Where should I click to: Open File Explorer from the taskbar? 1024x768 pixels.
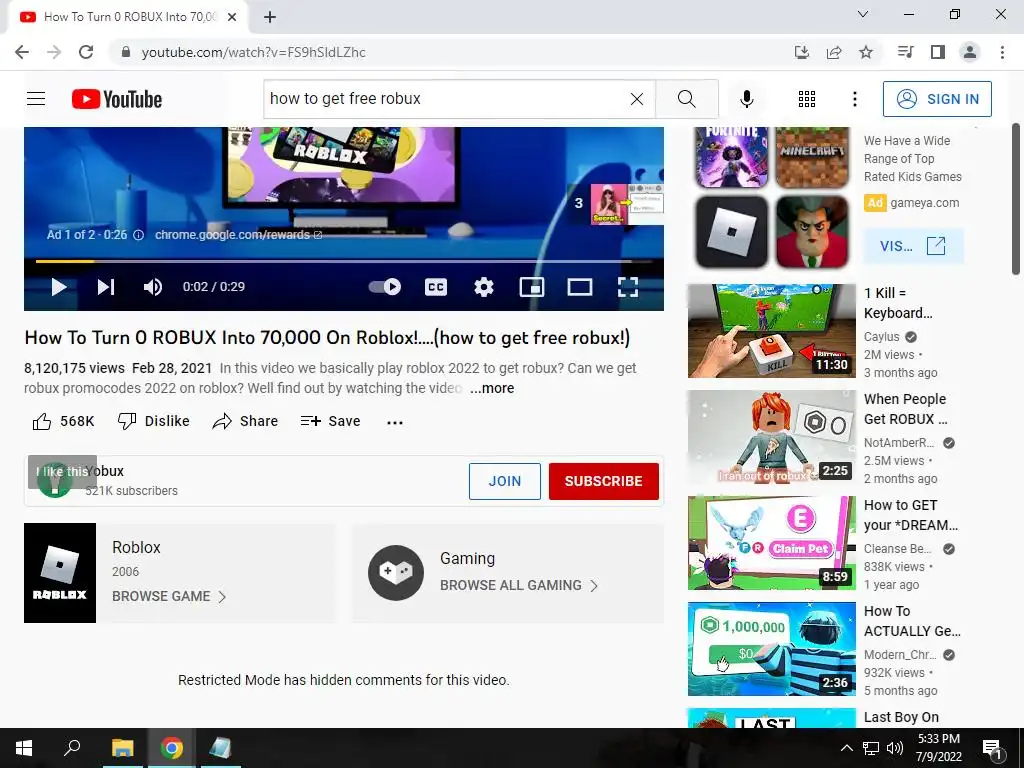pos(122,748)
